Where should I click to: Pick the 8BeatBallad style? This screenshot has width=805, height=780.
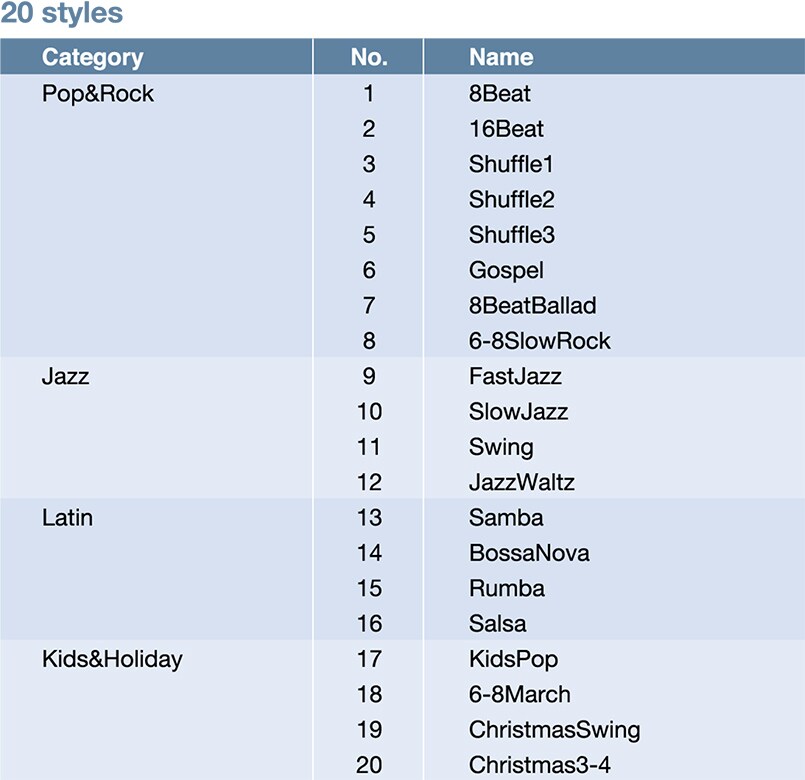(x=532, y=305)
